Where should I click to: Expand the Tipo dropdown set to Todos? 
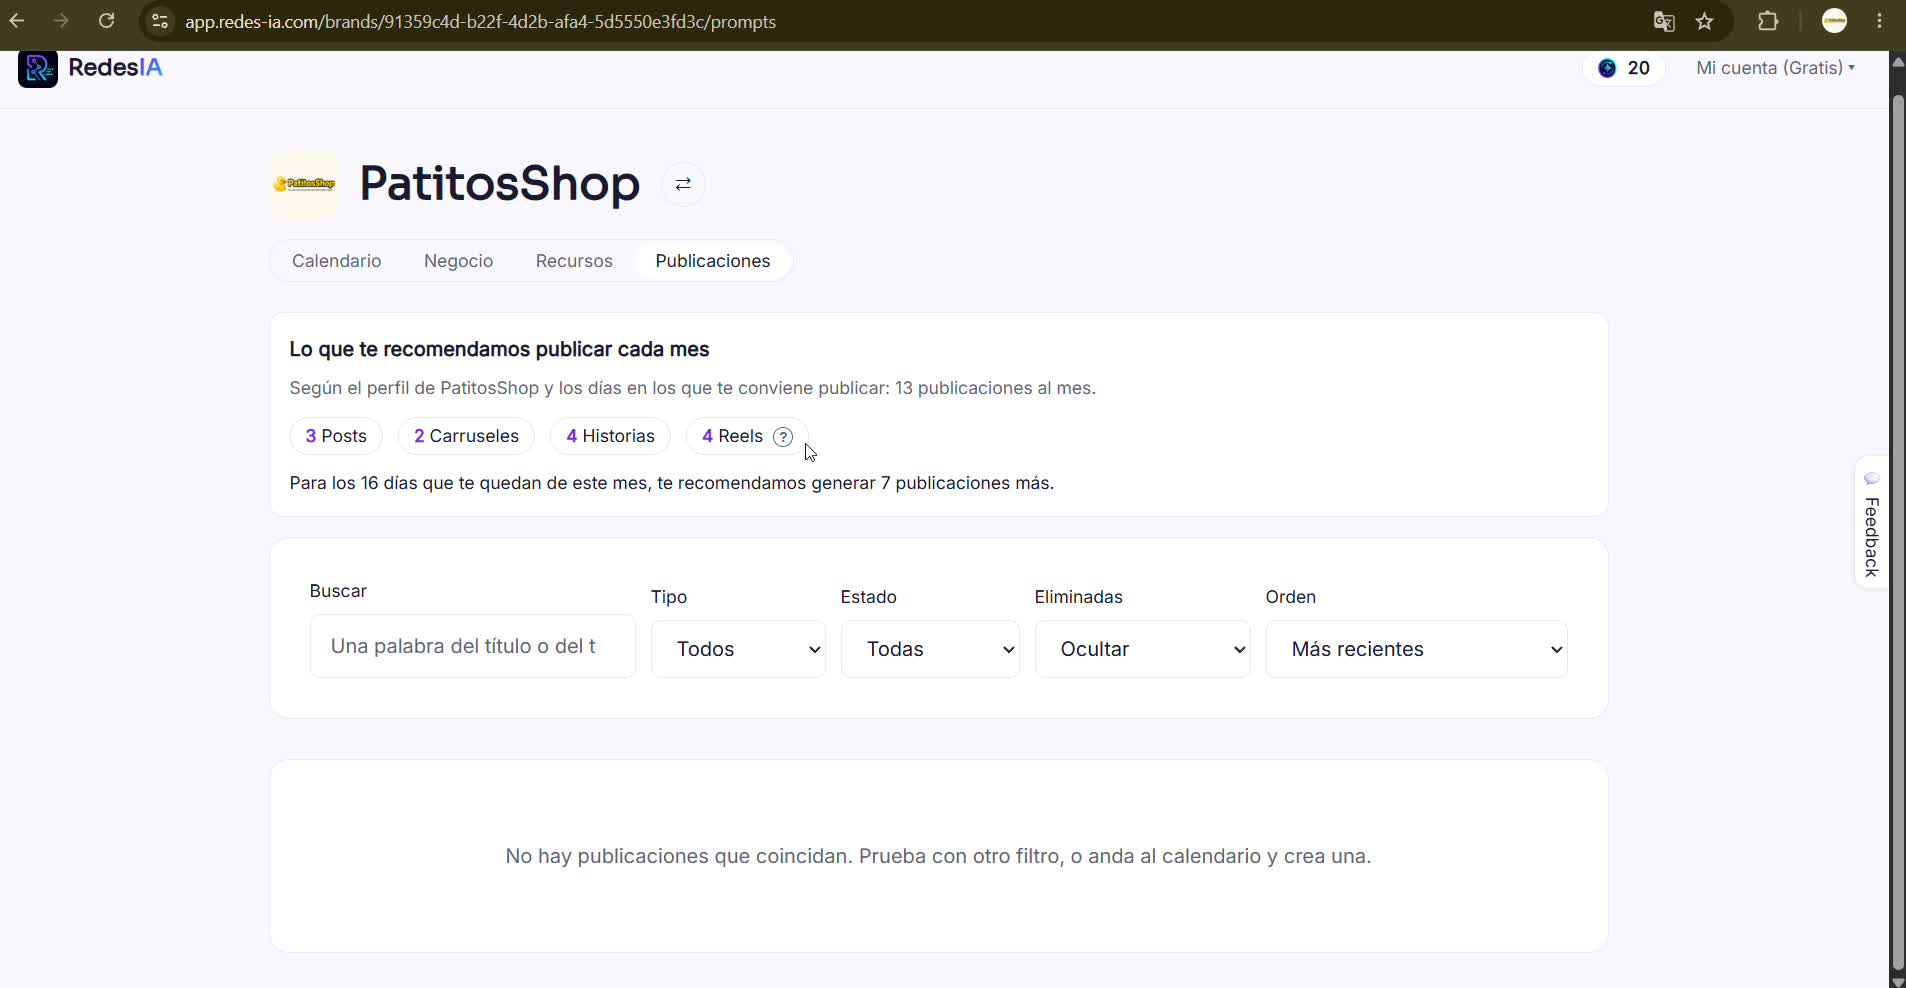pyautogui.click(x=738, y=649)
